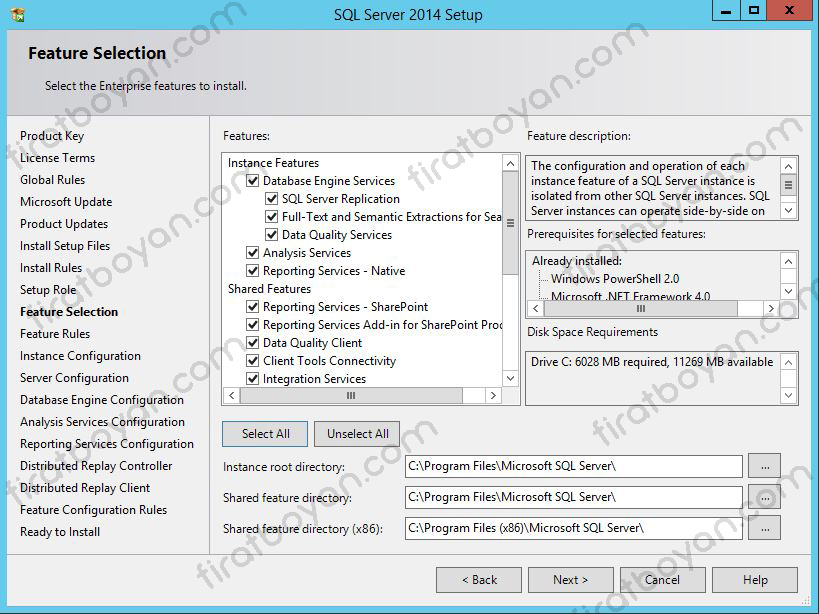This screenshot has height=614, width=819.
Task: Toggle Database Engine Services checkbox
Action: click(x=253, y=181)
